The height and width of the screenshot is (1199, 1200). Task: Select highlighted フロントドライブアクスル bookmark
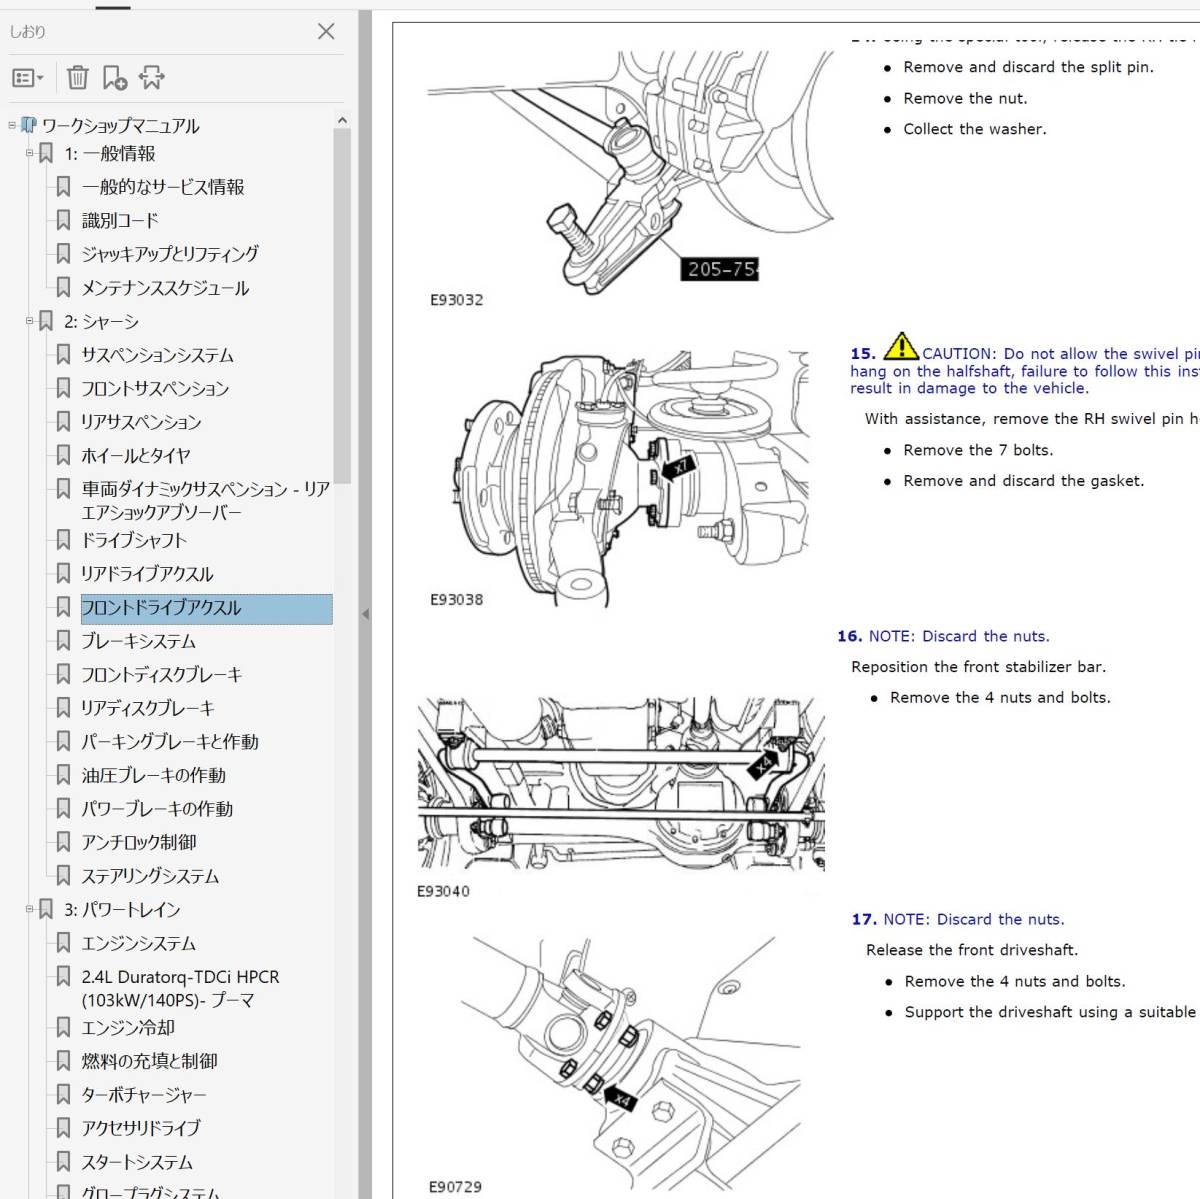coord(206,608)
